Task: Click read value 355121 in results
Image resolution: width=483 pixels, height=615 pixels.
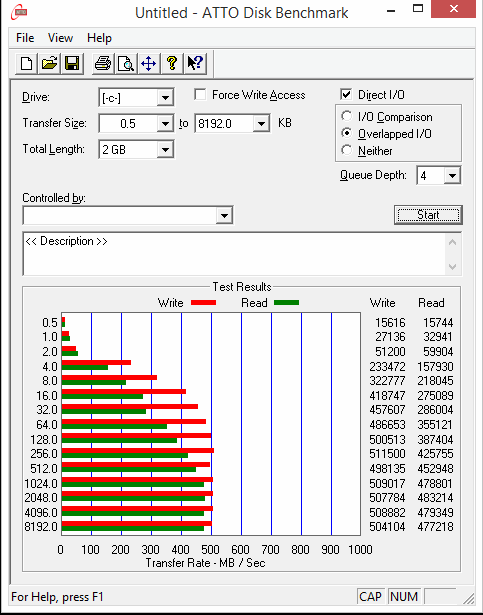Action: (x=436, y=425)
